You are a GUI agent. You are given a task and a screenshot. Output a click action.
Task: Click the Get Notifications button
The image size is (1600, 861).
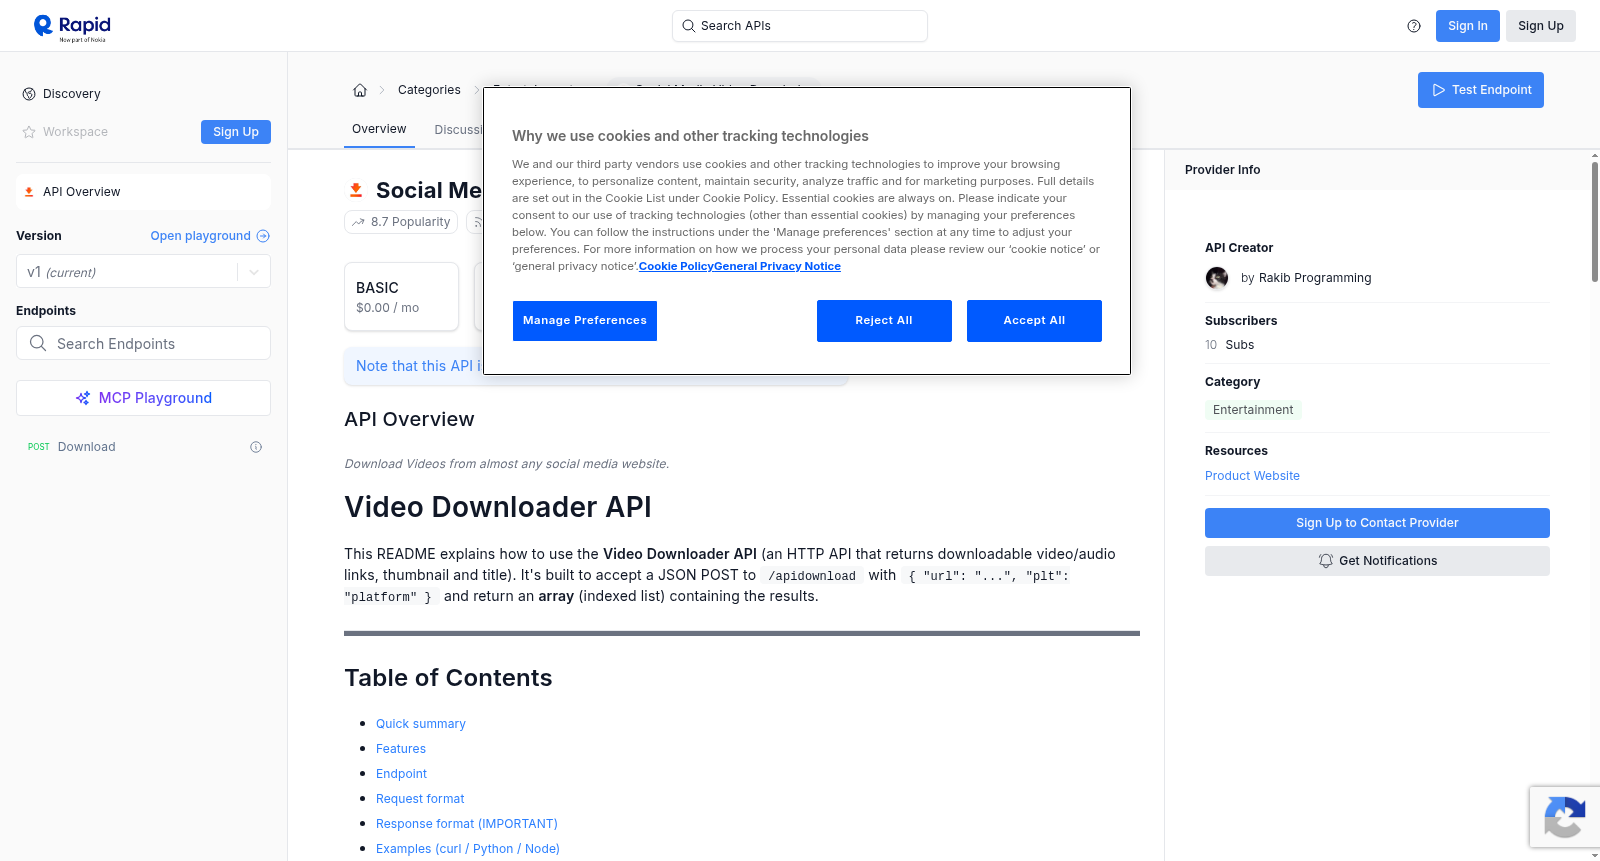tap(1377, 561)
